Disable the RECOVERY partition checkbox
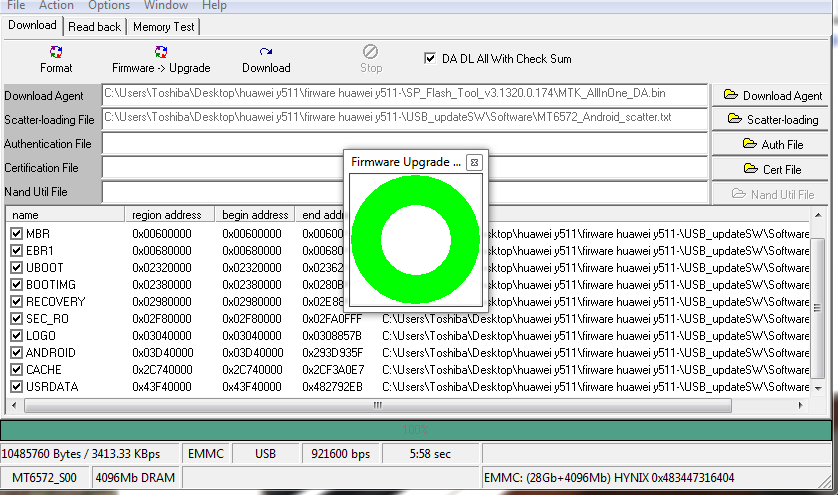The image size is (838, 495). point(16,302)
